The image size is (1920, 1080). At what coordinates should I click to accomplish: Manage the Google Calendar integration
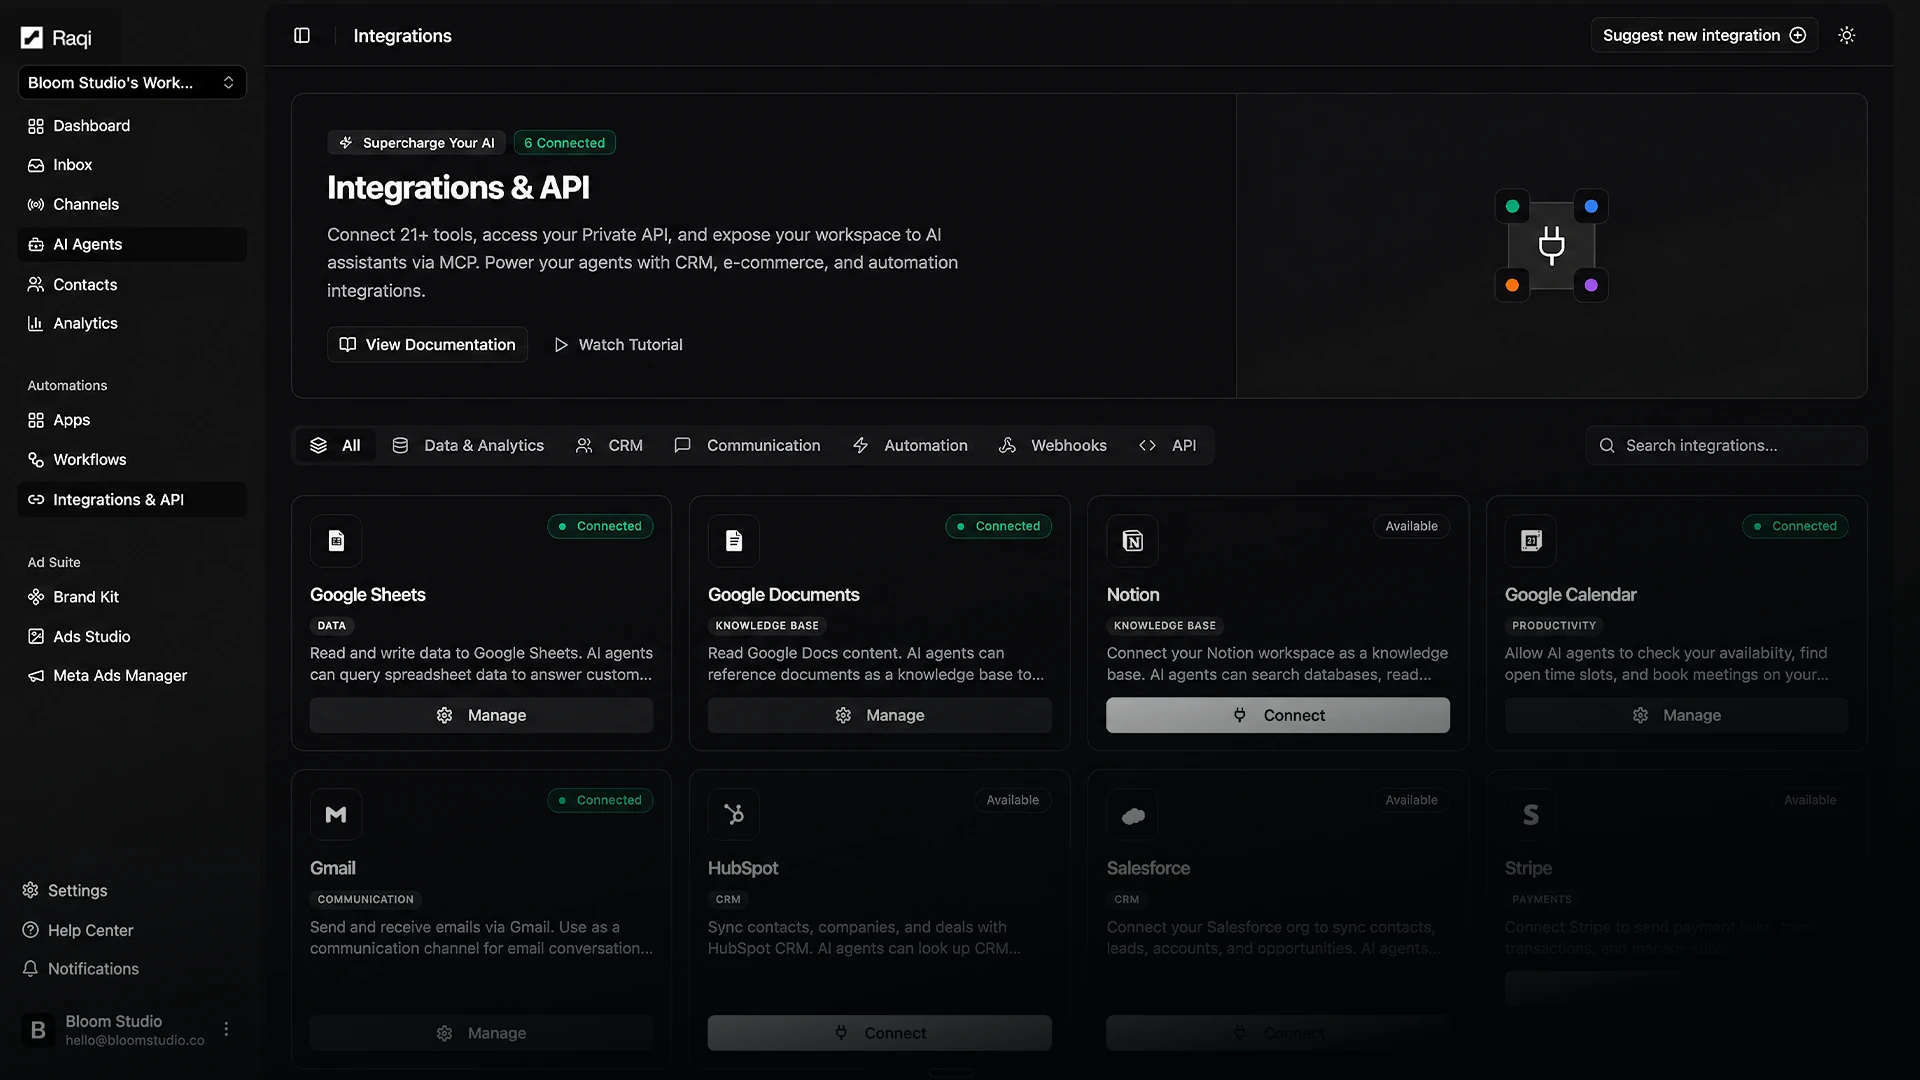(x=1677, y=716)
